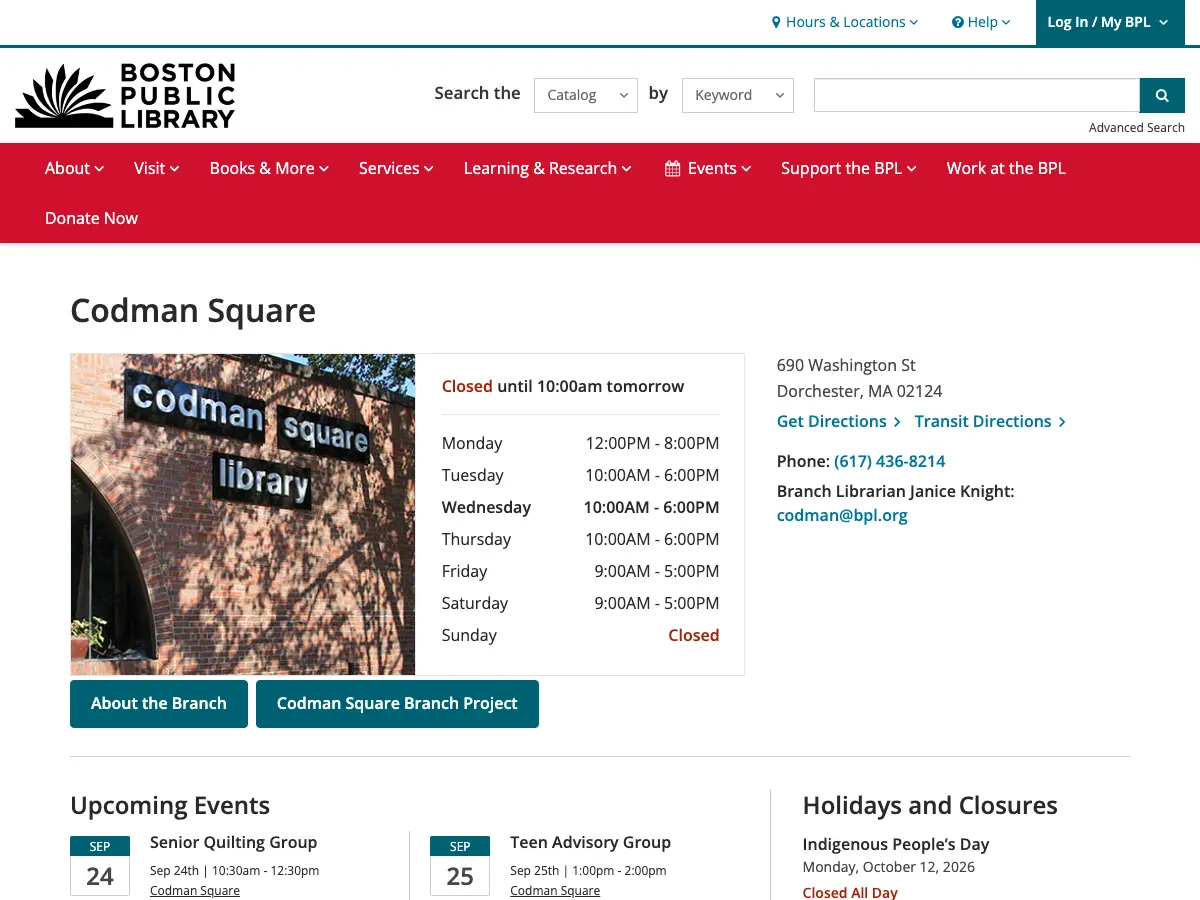Click the Upcoming Events heading
The image size is (1200, 900).
coord(170,805)
